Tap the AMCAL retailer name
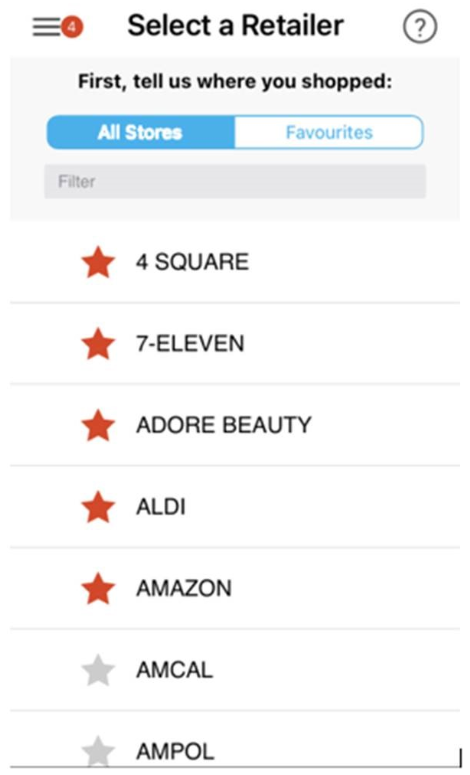 tap(174, 670)
